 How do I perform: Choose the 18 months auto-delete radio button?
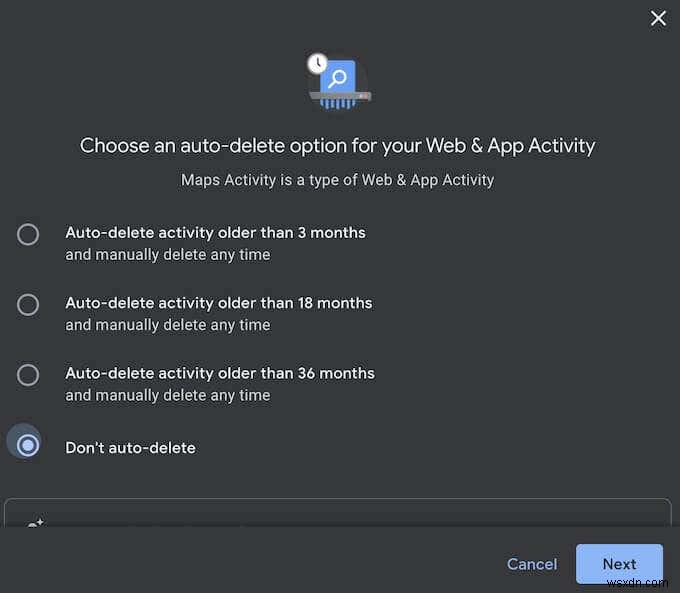28,304
